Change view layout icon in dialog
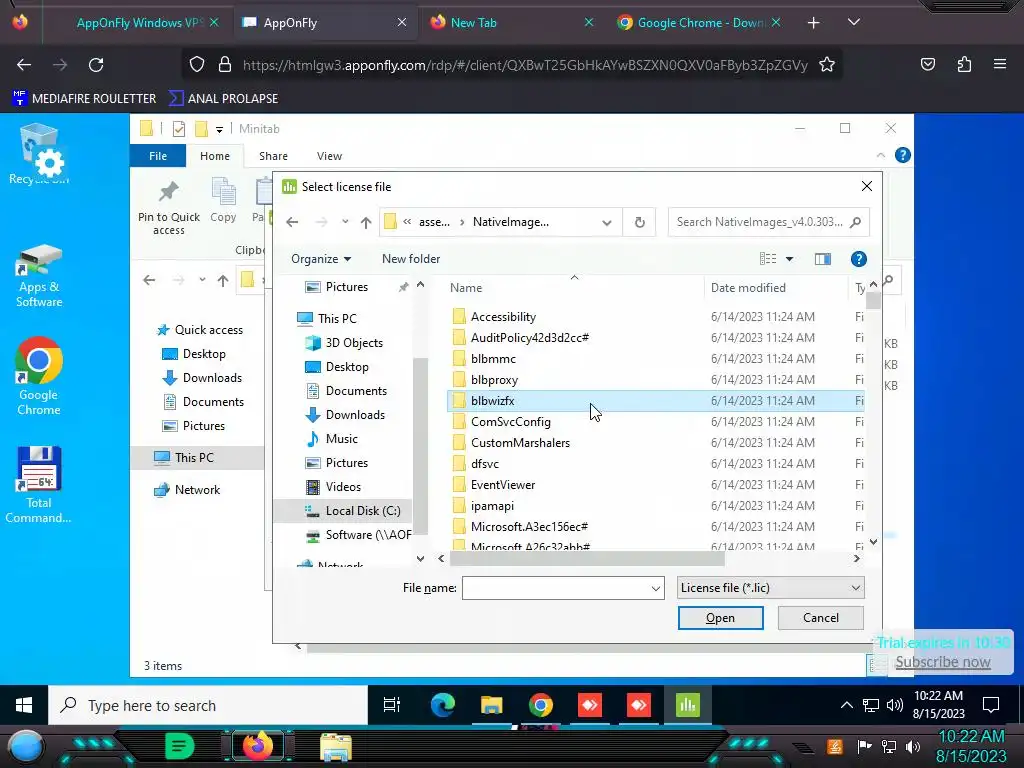The width and height of the screenshot is (1024, 768). pos(768,259)
